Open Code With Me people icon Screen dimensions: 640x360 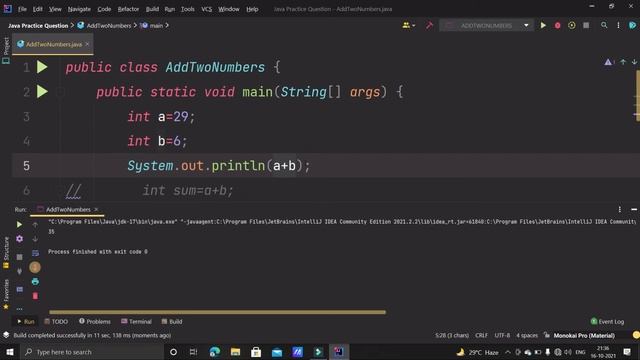click(x=408, y=25)
